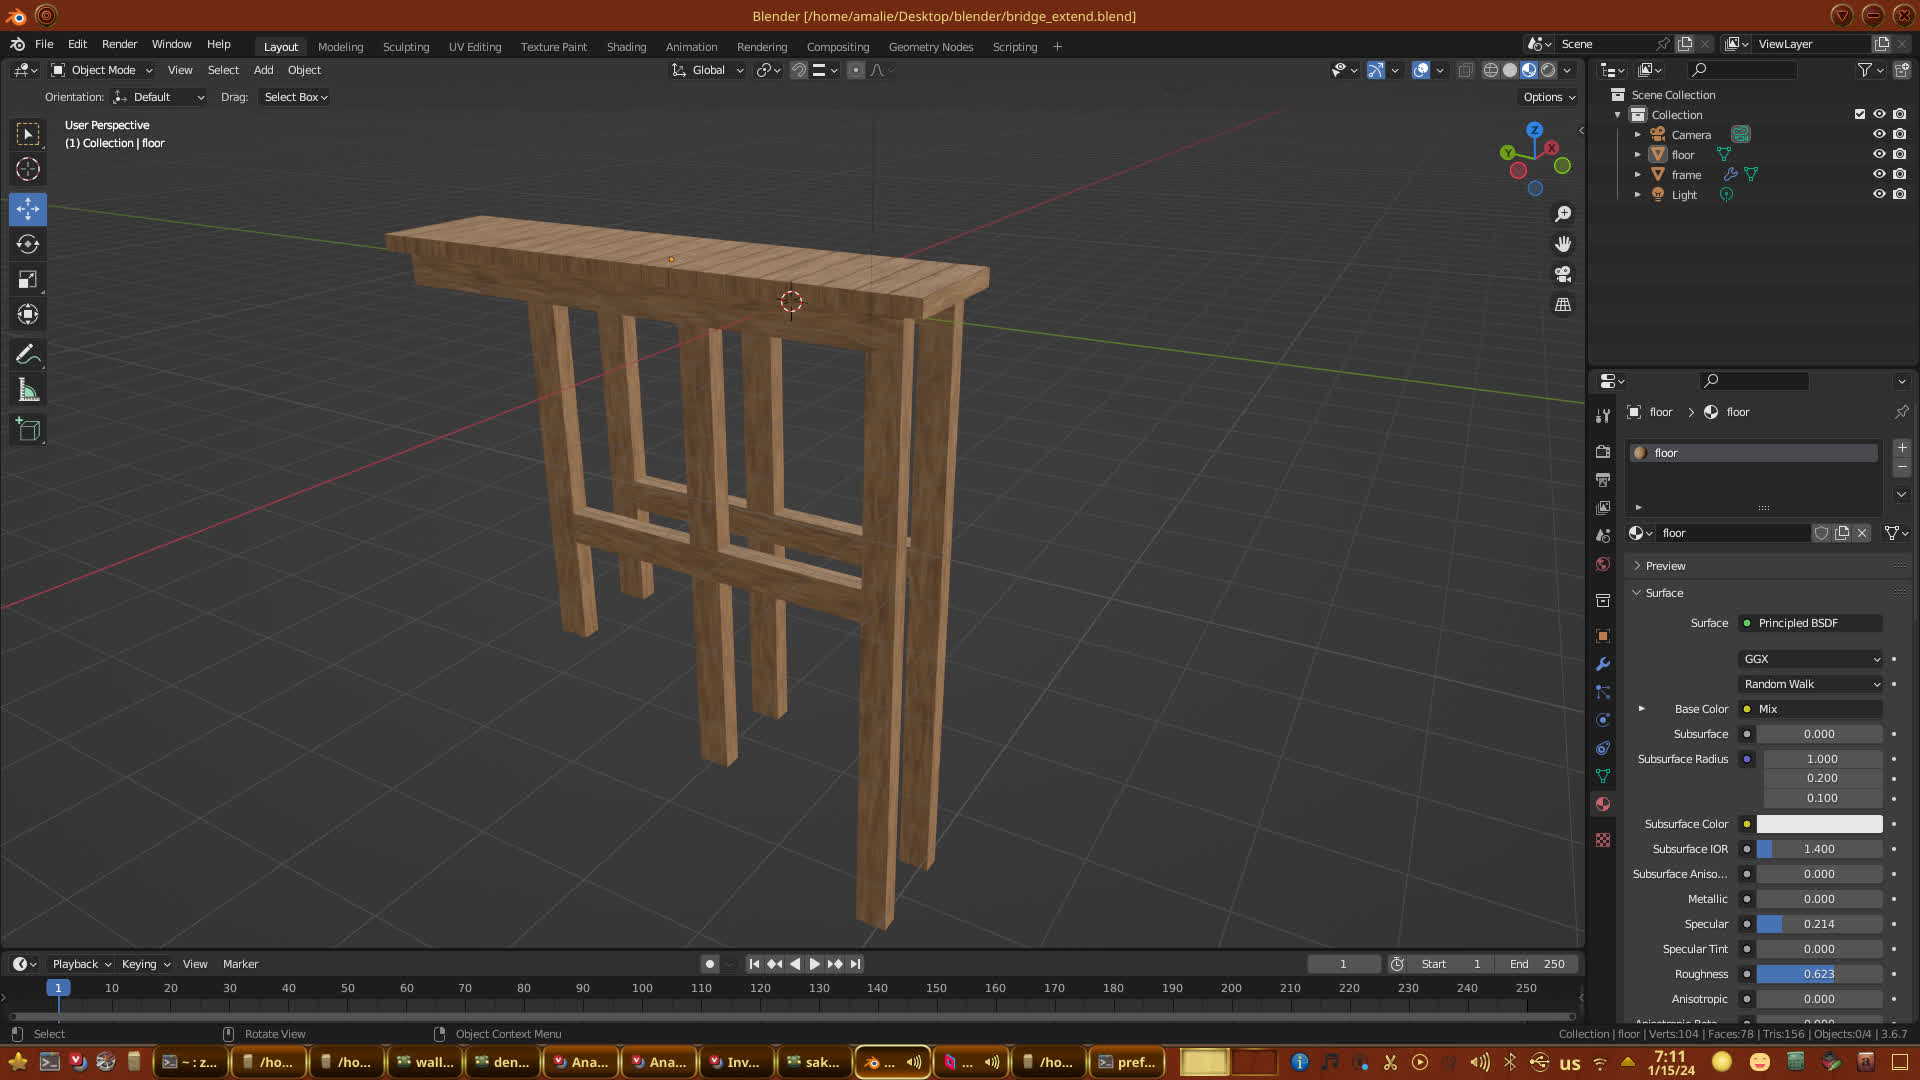Open the Modifiers wrench properties tab

coord(1603,664)
